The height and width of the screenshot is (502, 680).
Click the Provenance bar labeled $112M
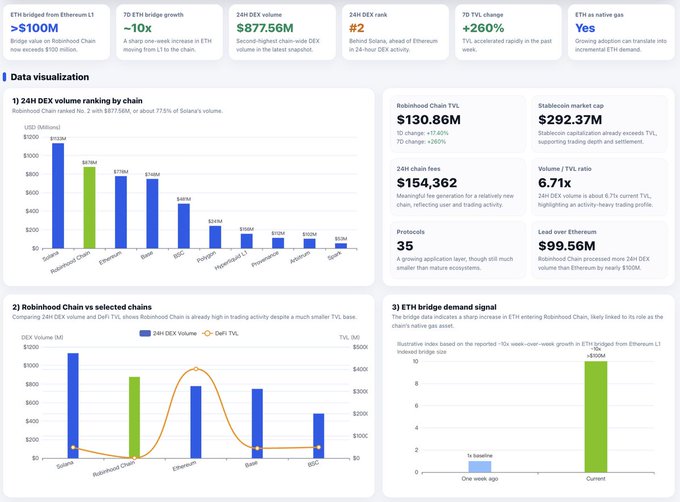click(x=278, y=243)
